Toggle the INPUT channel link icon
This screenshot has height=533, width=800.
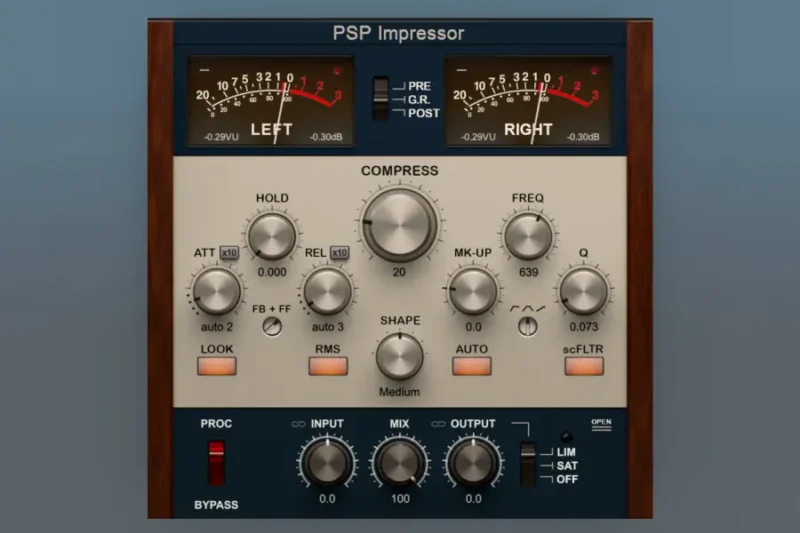coord(298,424)
